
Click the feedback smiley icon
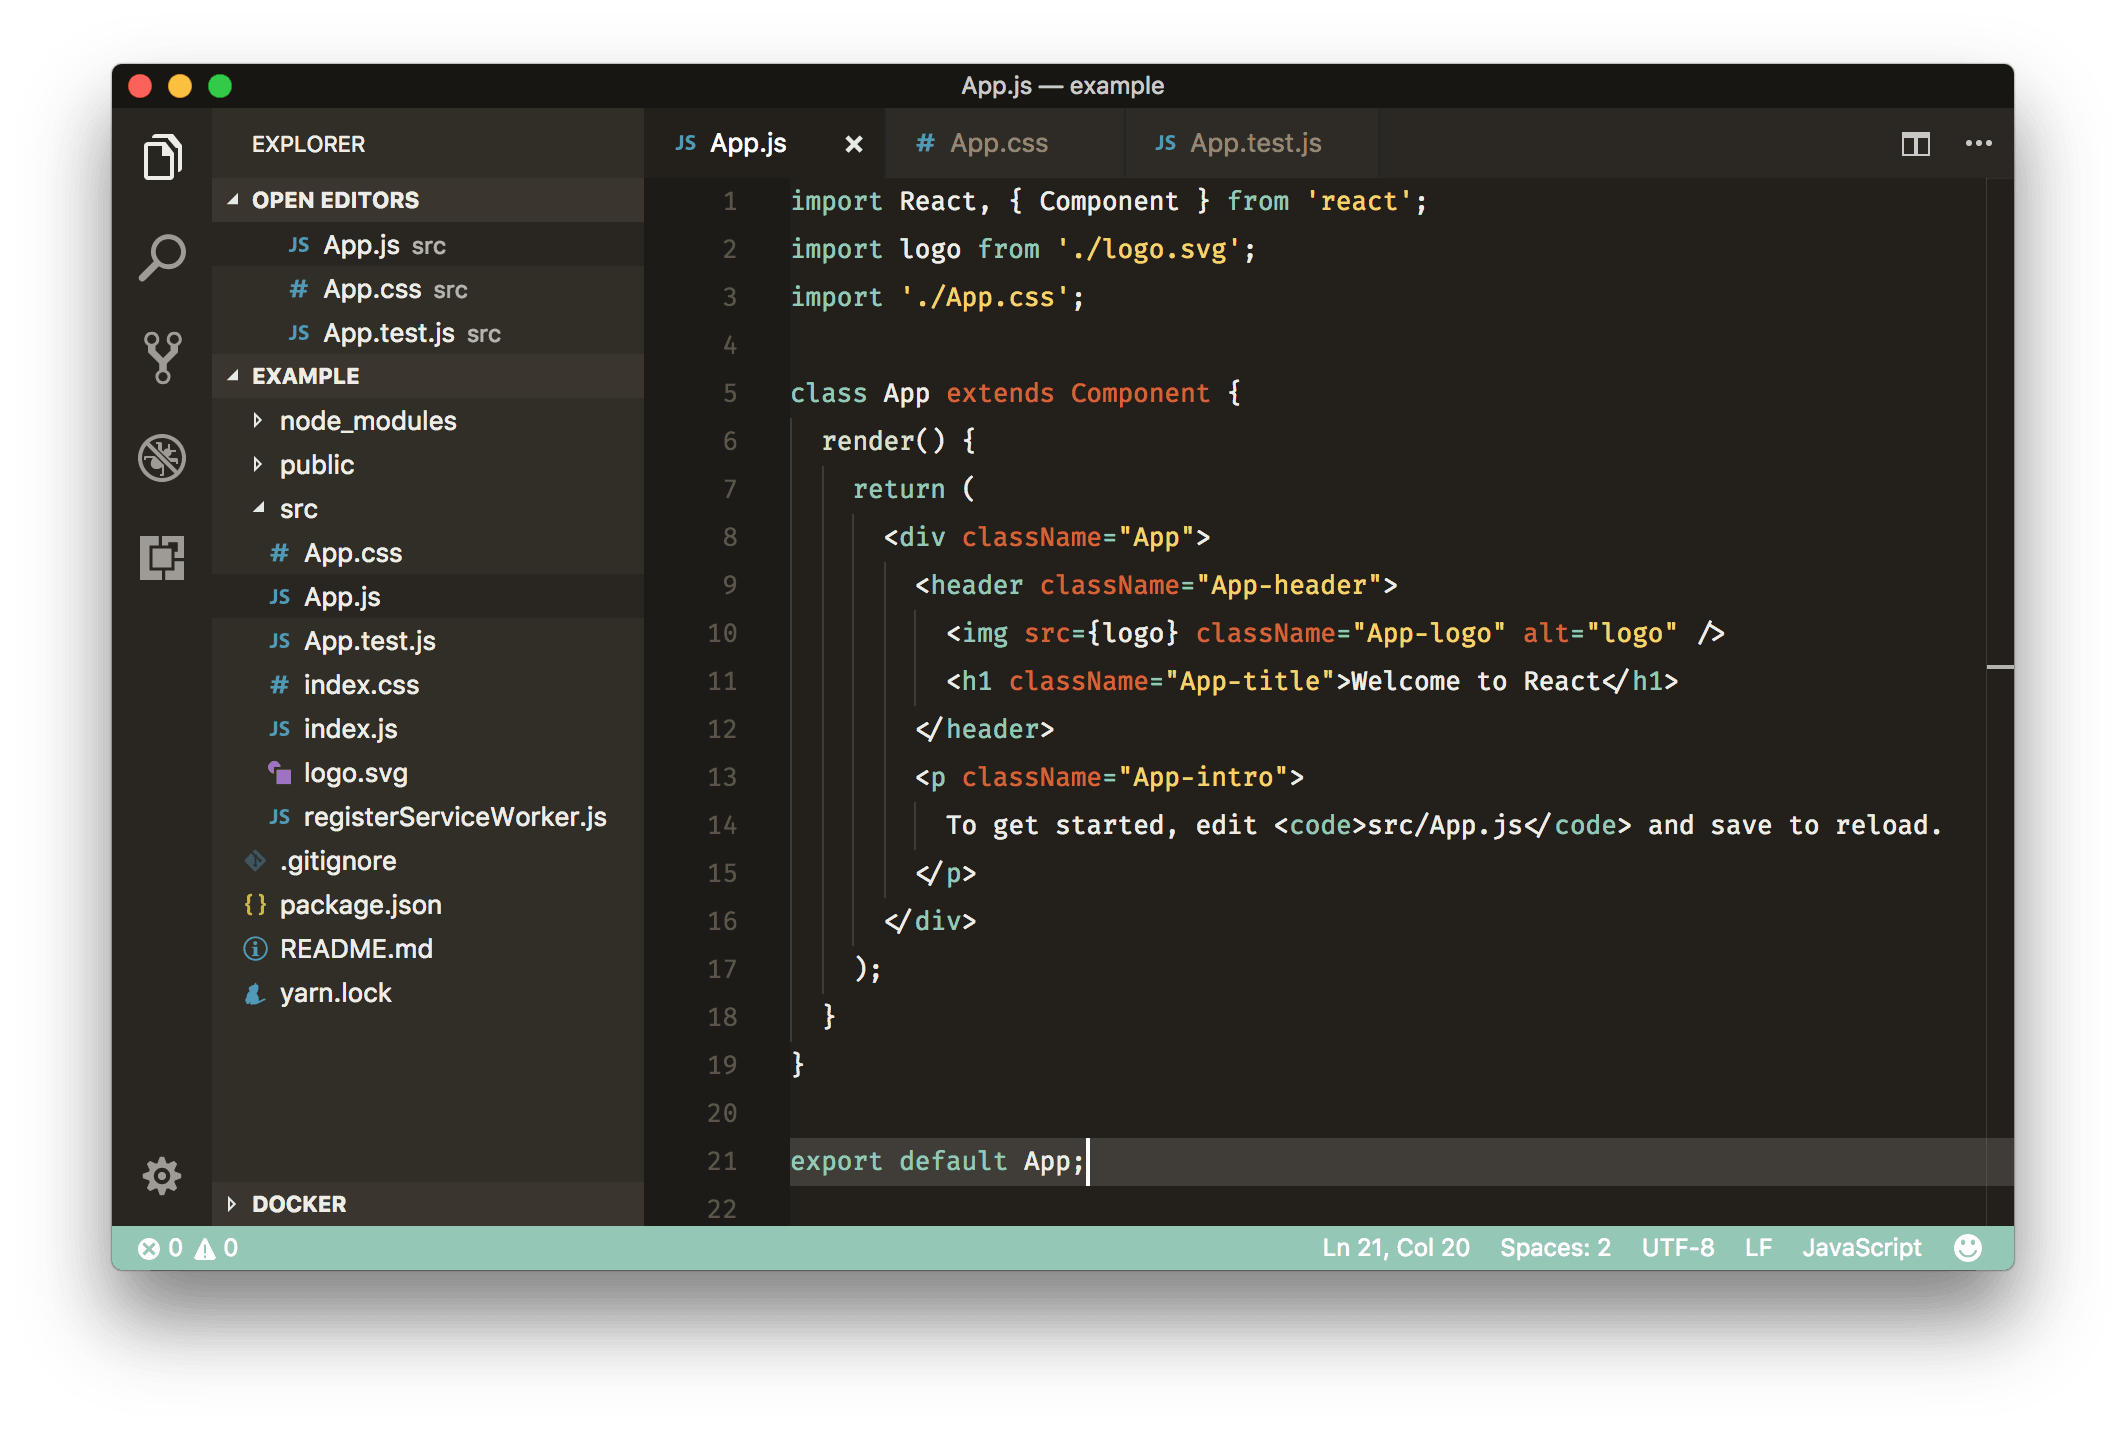pos(1967,1247)
